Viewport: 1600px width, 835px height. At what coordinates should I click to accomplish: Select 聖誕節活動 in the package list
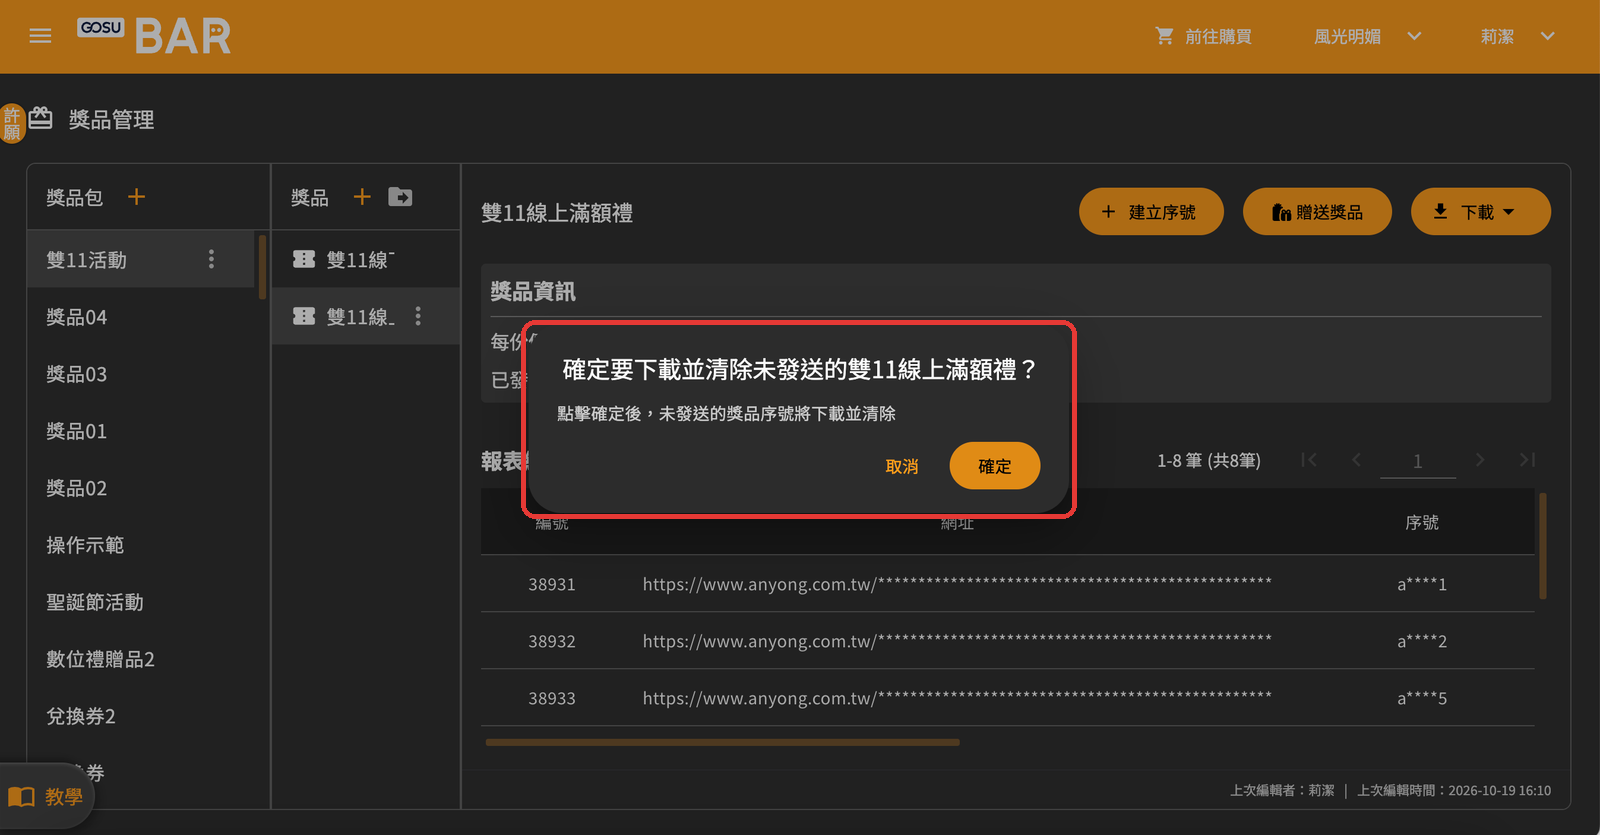141,602
